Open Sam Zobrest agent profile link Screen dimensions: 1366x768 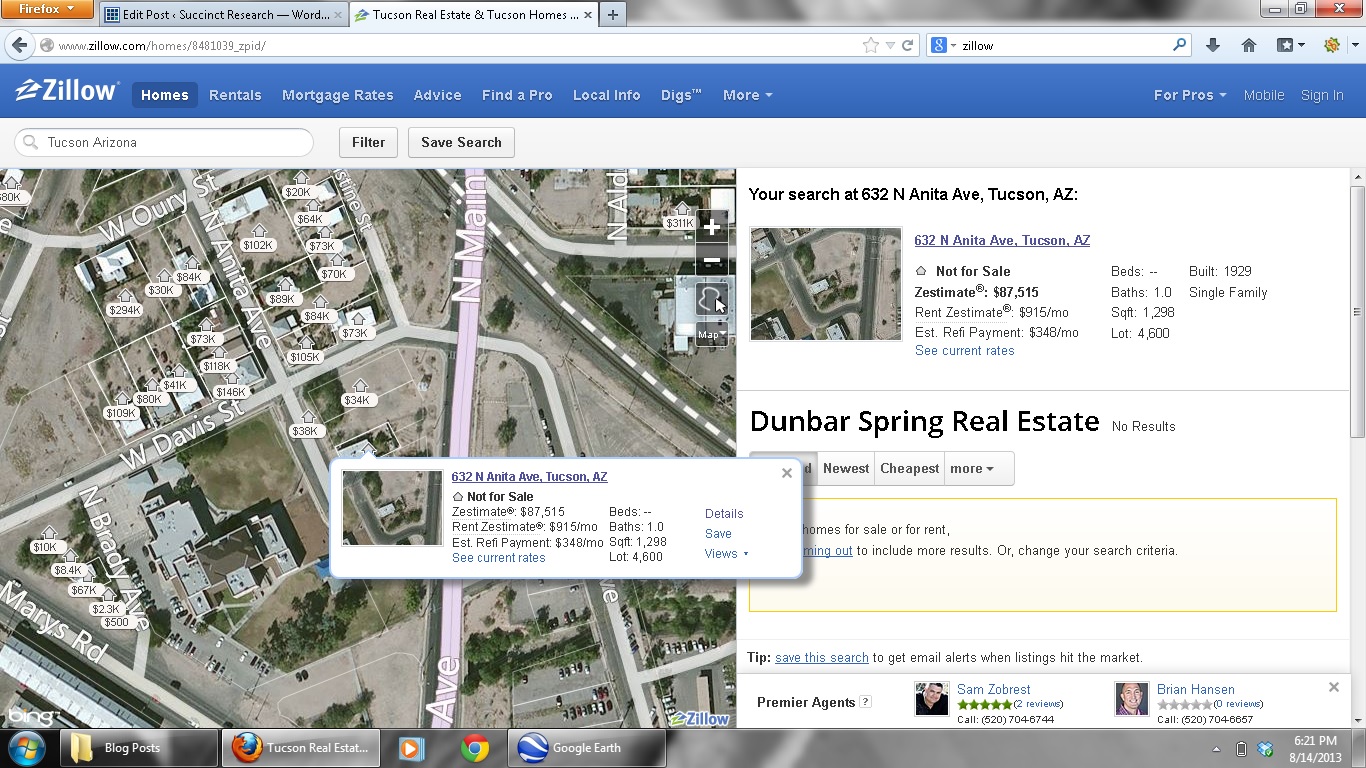[994, 689]
